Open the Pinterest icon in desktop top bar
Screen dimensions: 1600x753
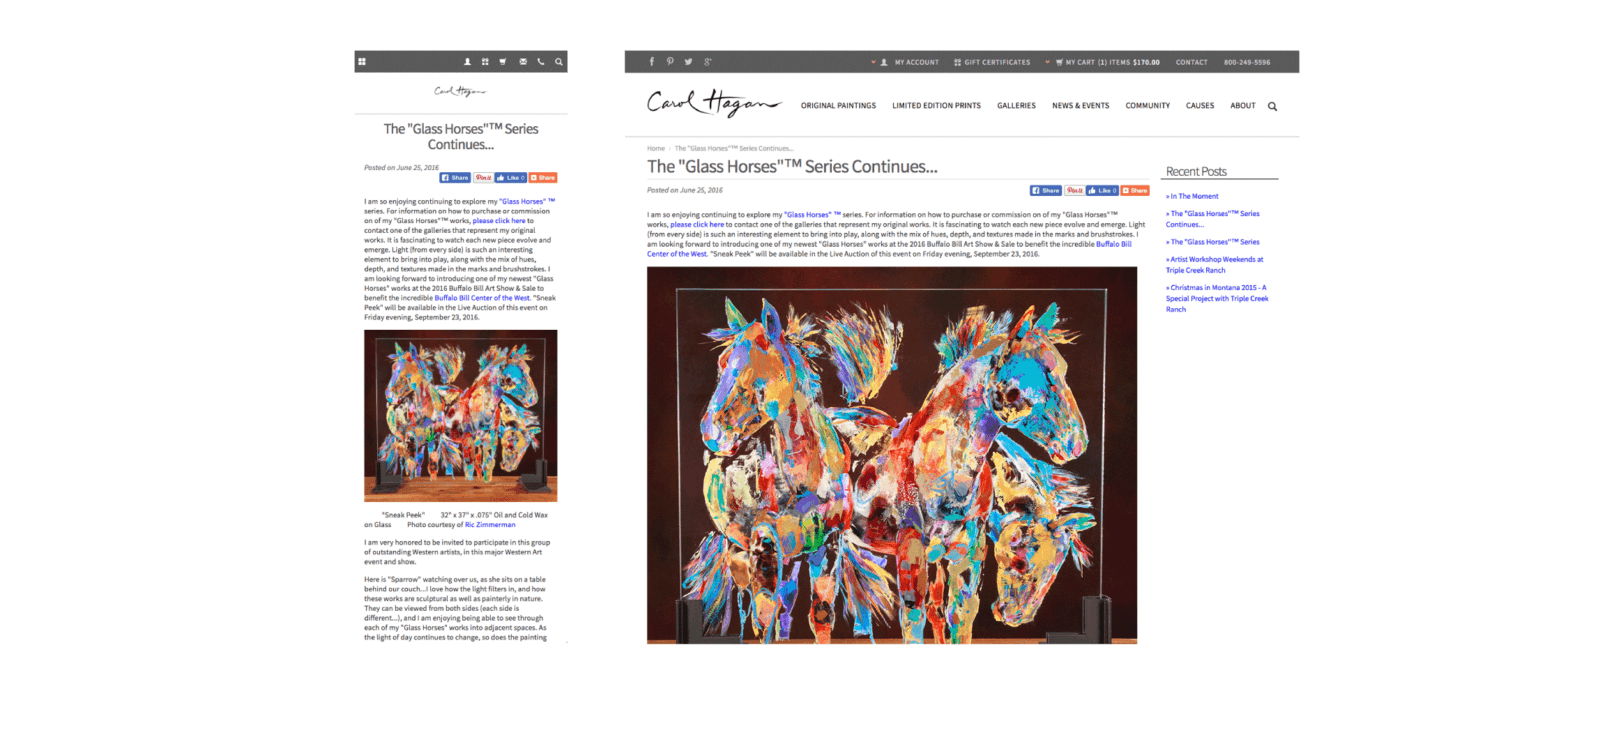670,62
